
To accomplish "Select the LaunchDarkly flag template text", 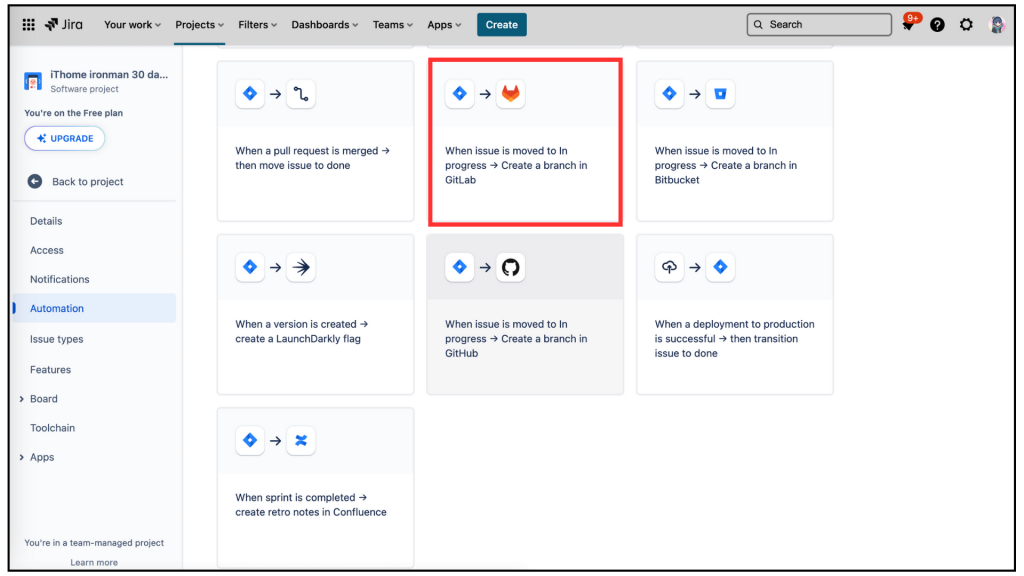I will click(x=301, y=331).
